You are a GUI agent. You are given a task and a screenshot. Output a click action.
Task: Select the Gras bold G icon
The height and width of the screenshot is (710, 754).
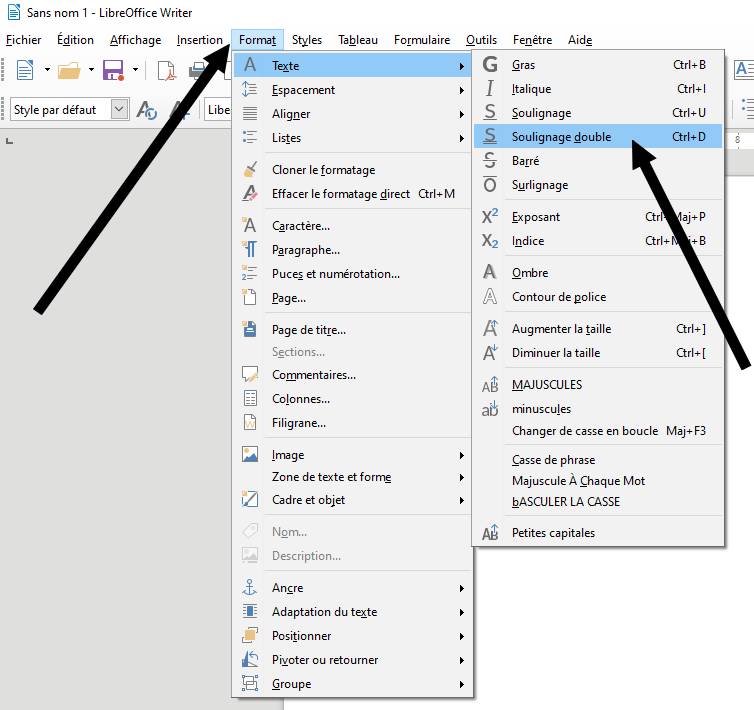coord(490,65)
